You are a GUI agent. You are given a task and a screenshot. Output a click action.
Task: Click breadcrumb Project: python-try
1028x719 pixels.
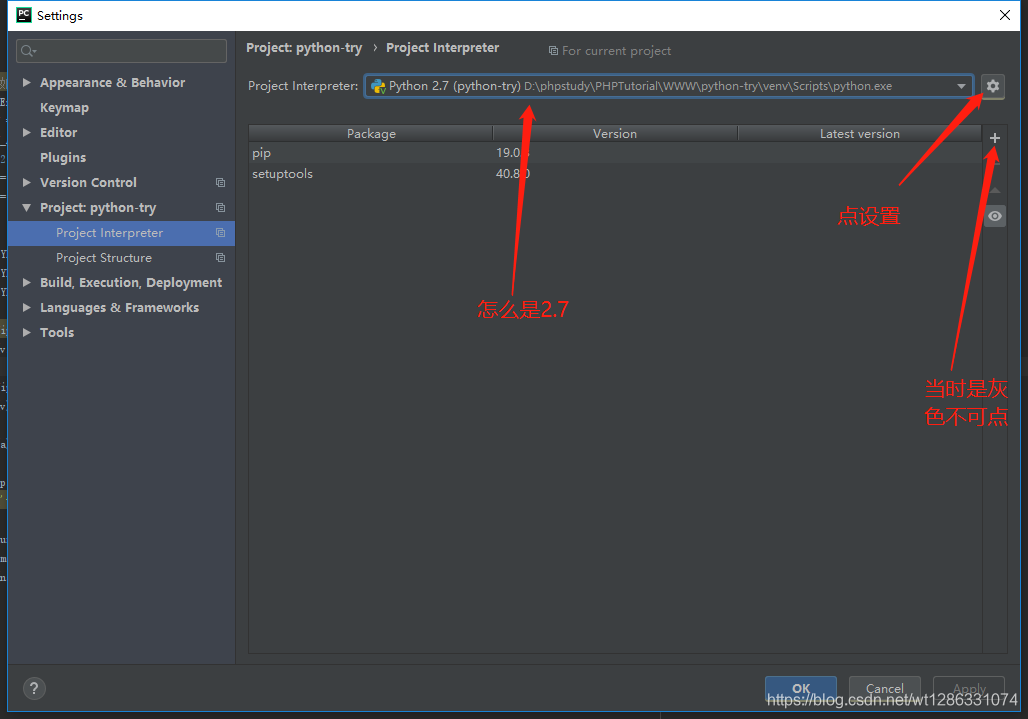[304, 48]
